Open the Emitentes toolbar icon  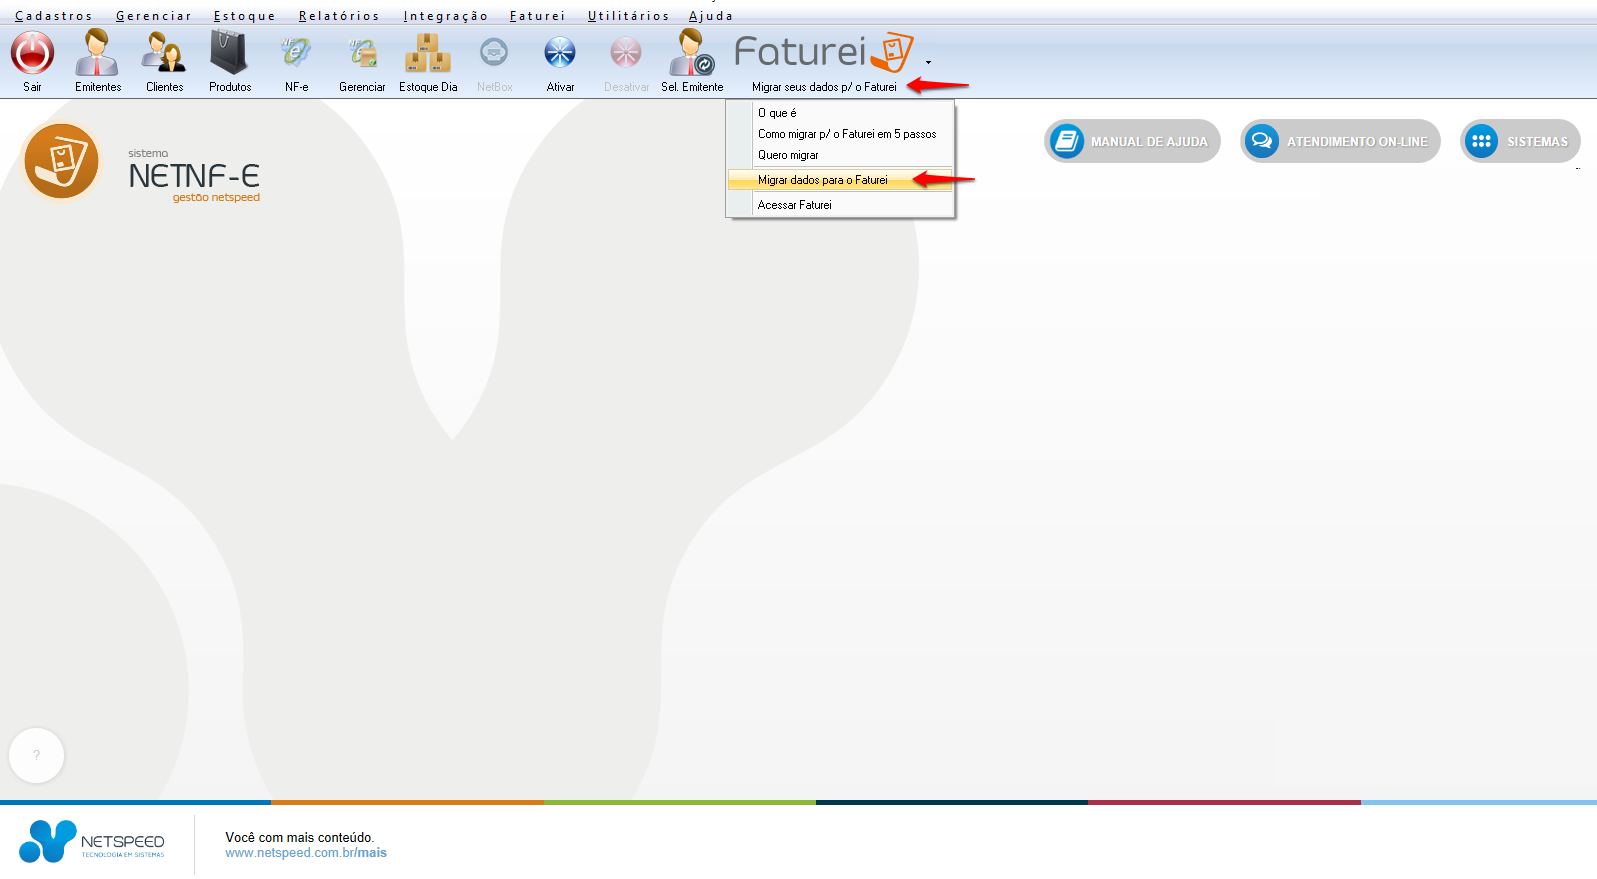(98, 53)
